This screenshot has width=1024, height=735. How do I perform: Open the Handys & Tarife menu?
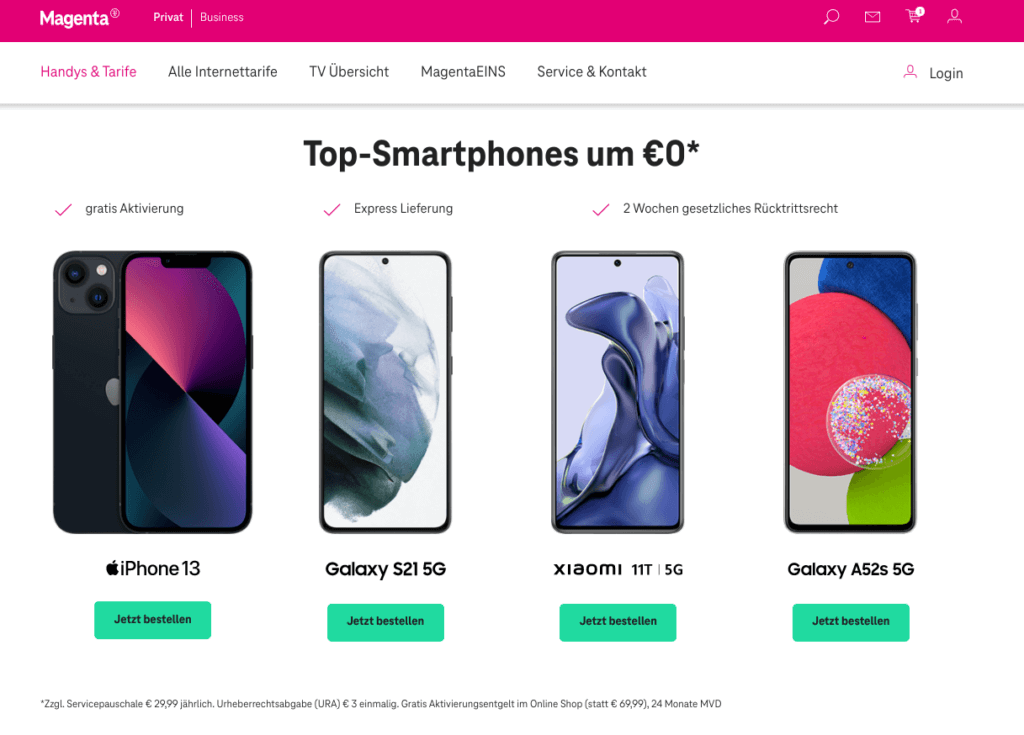click(x=88, y=72)
